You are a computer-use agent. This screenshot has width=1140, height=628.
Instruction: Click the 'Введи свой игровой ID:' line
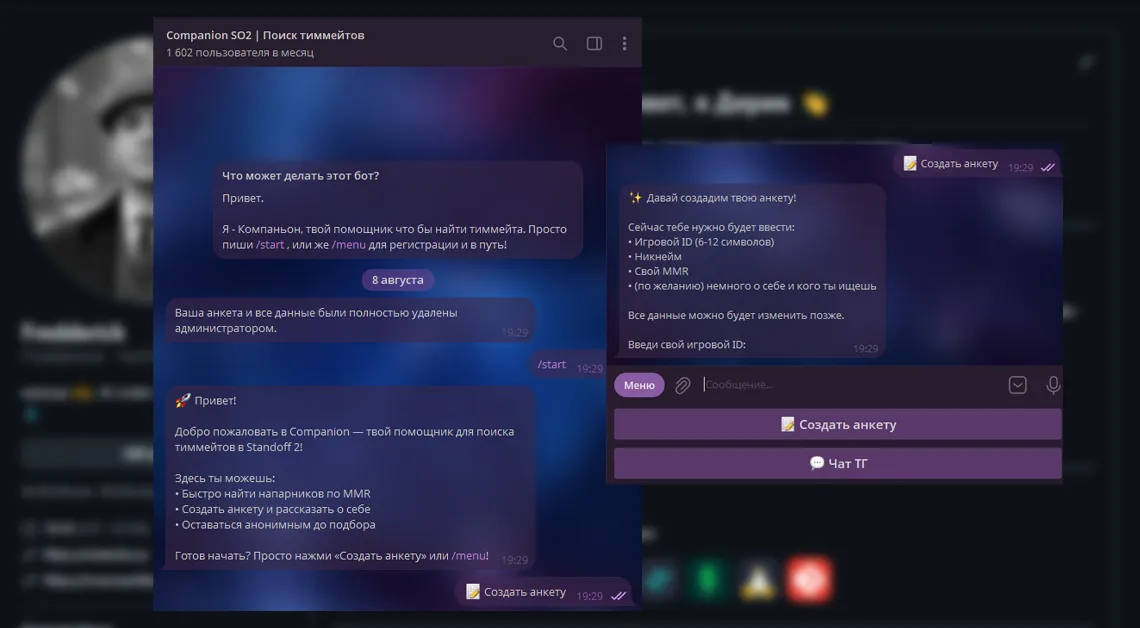687,345
